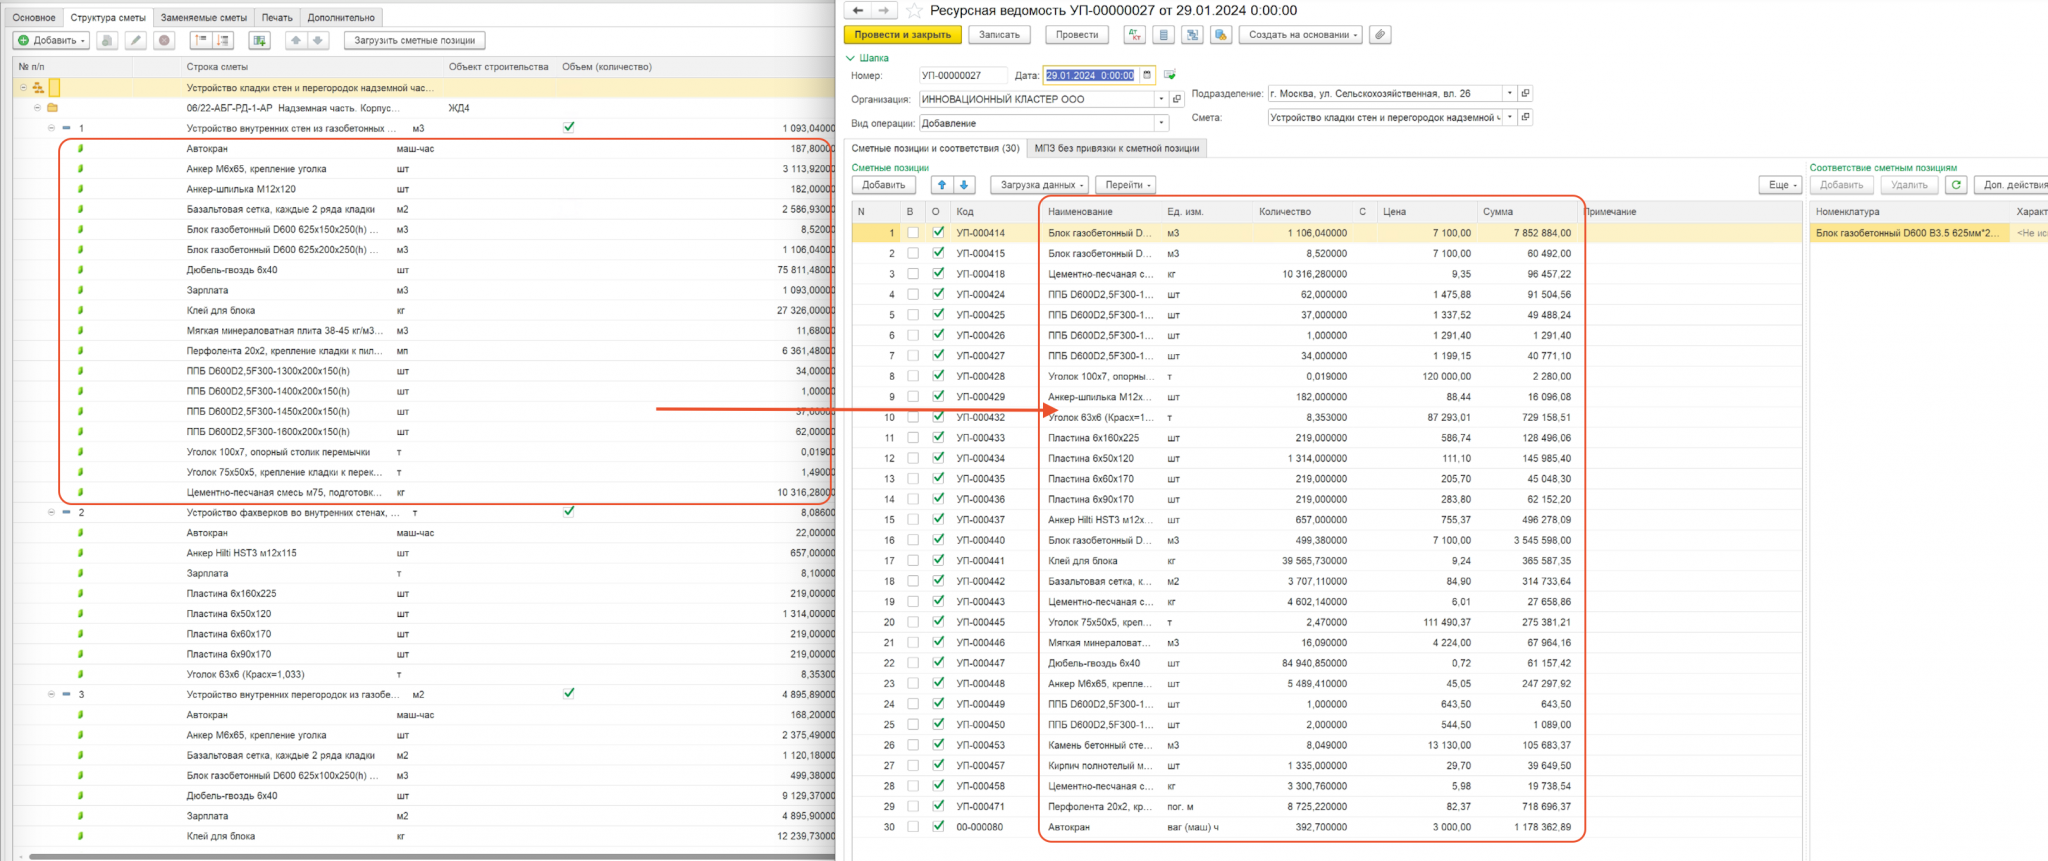Click the pencil edit icon in estimate toolbar
Screen dimensions: 2048x861
tap(136, 41)
